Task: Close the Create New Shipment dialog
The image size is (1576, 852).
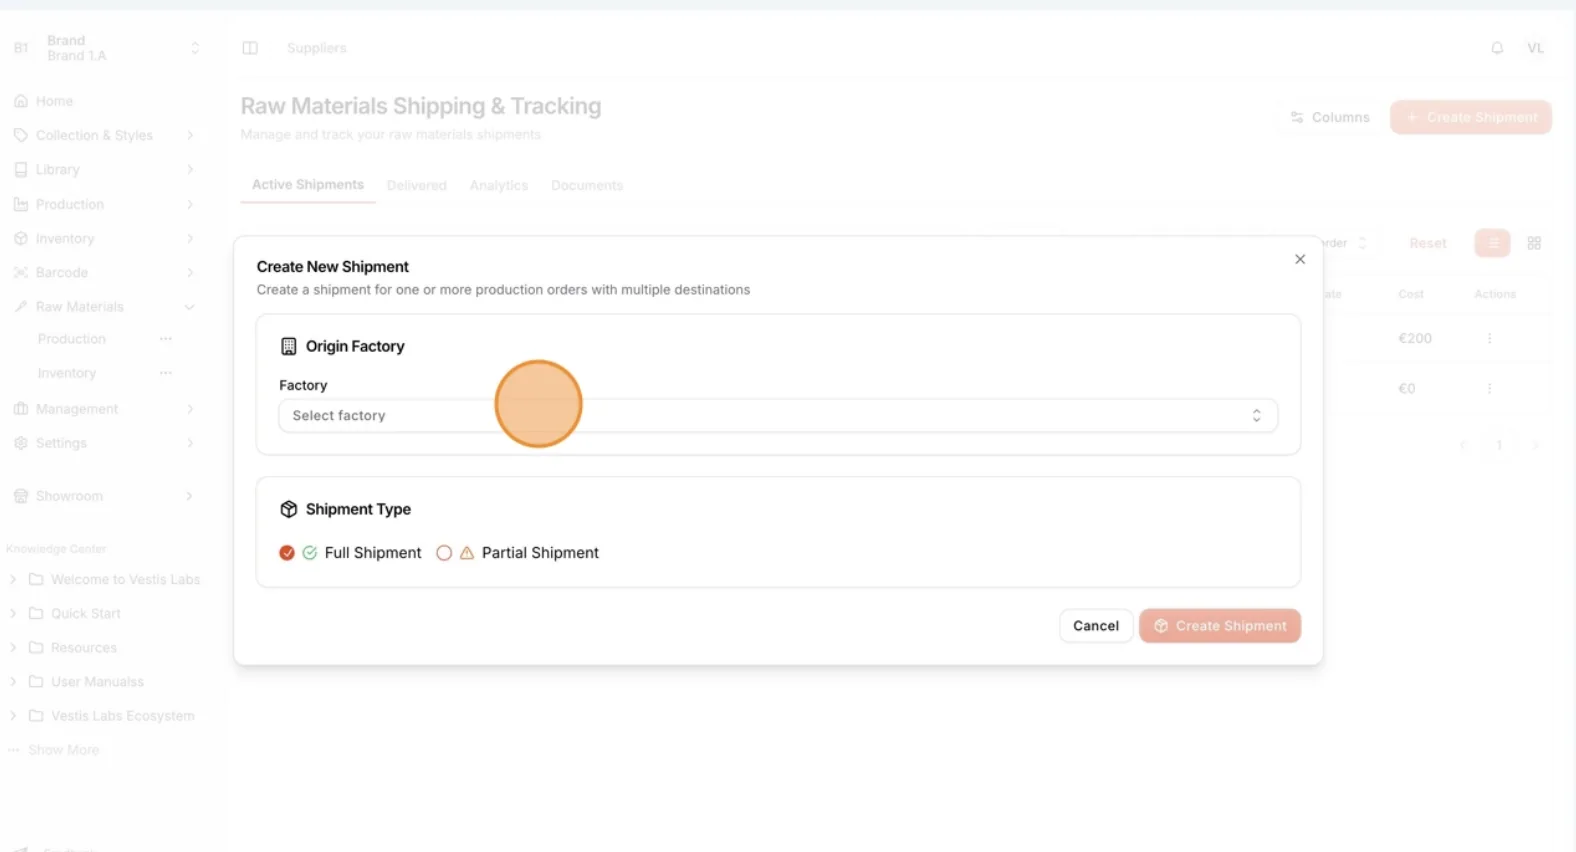Action: [1300, 259]
